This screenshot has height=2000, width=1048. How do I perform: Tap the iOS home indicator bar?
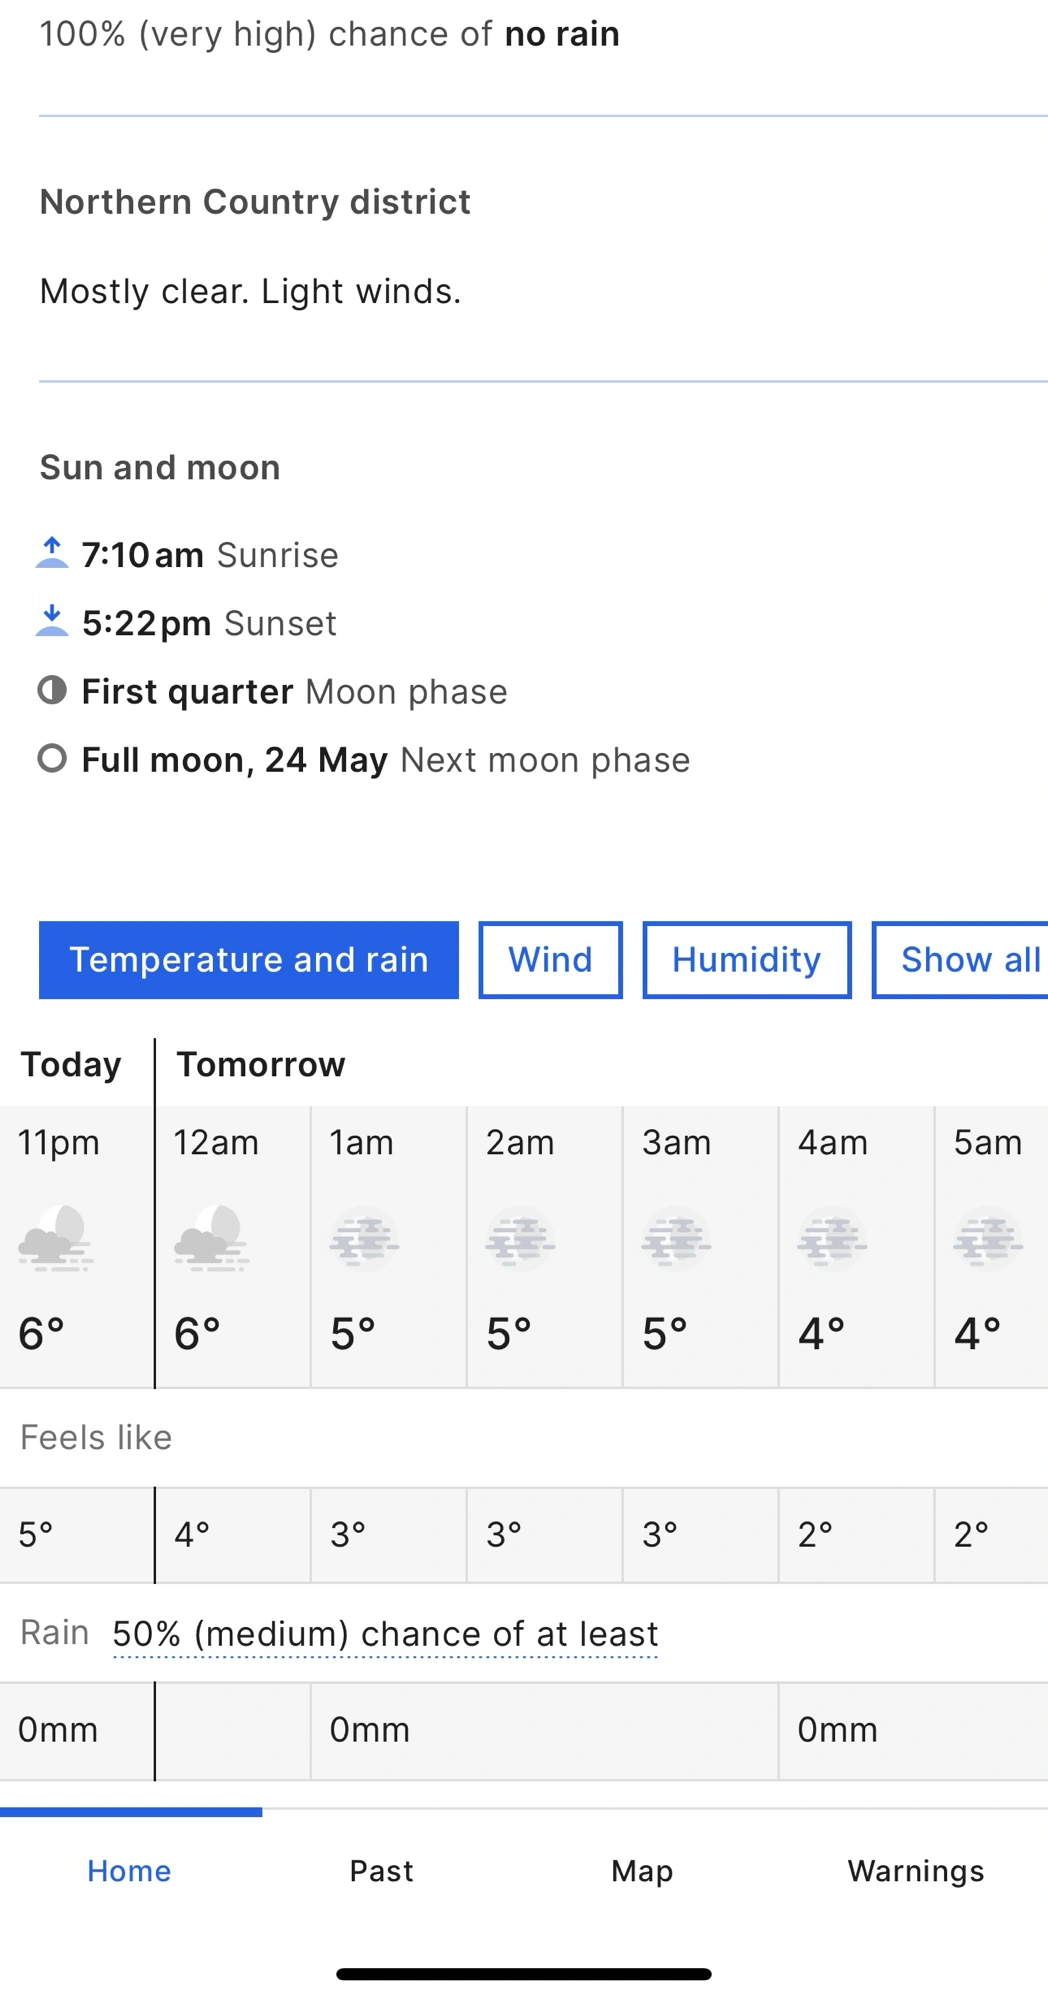click(x=524, y=1974)
